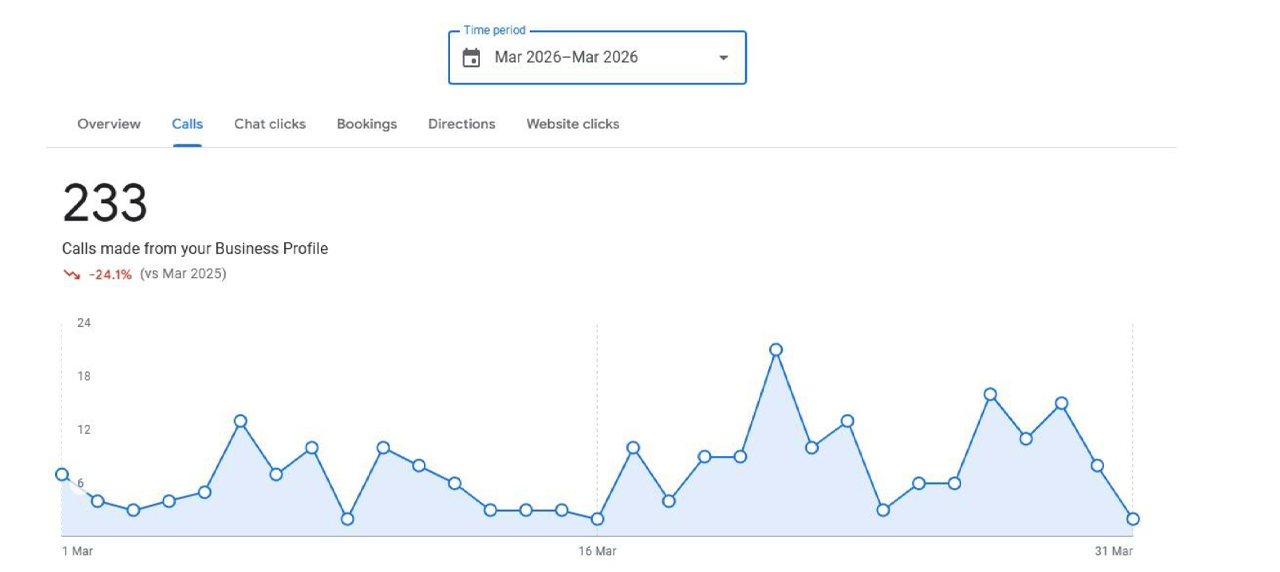Open the Website clicks tab
Image resolution: width=1280 pixels, height=572 pixels.
click(573, 124)
